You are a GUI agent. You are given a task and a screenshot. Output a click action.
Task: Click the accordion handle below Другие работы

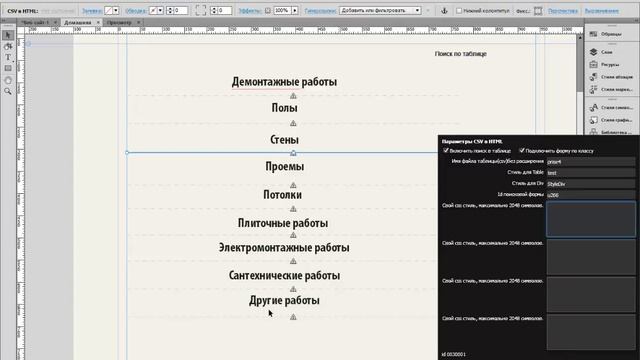293,316
